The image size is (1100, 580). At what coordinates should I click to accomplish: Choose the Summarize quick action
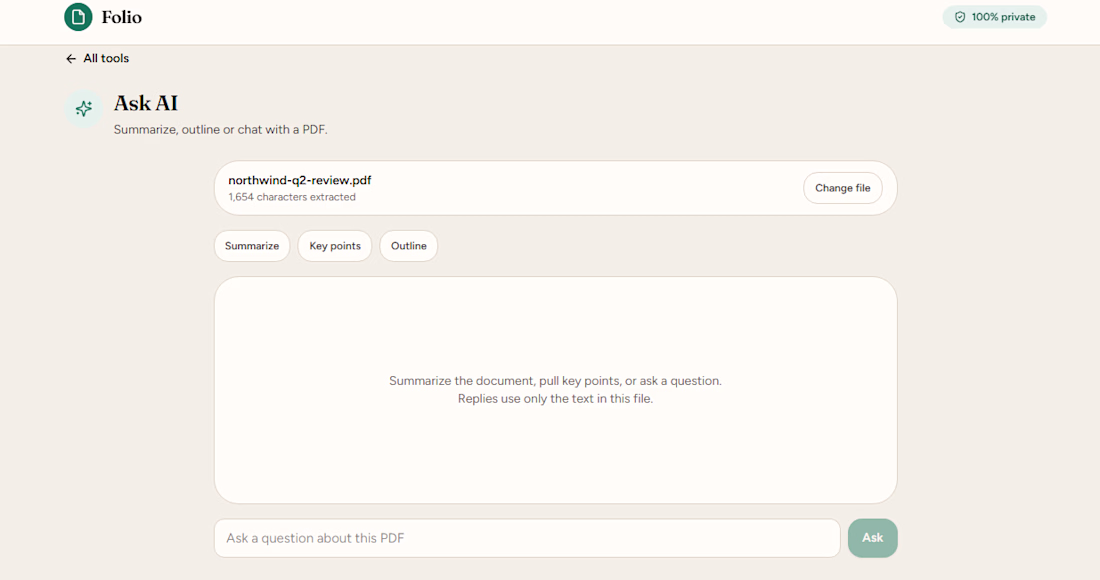(252, 246)
